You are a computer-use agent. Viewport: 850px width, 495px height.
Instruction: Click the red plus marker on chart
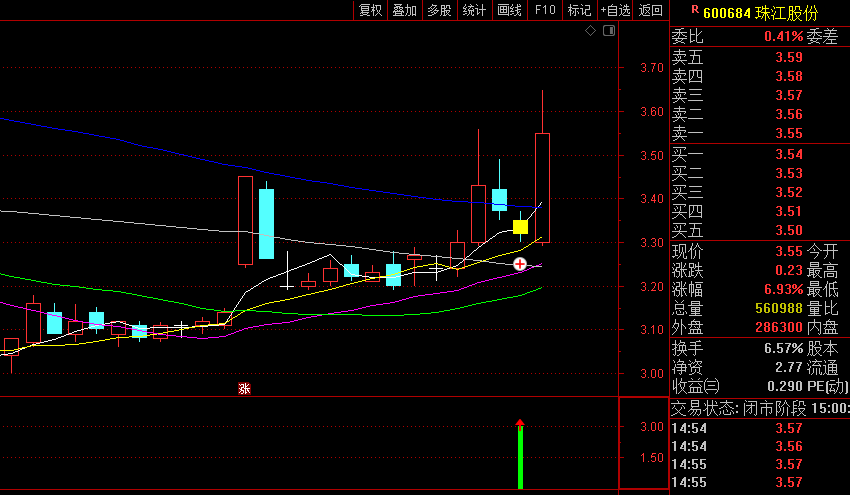pos(520,264)
